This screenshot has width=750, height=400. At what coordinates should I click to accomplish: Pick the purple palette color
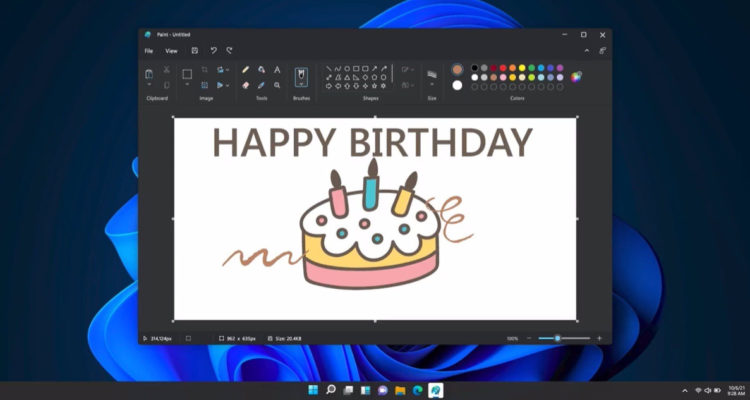tap(560, 68)
